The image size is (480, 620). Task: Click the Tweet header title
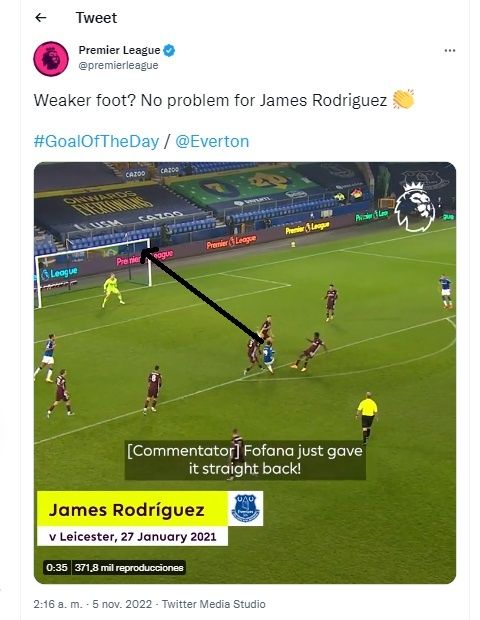tap(96, 18)
